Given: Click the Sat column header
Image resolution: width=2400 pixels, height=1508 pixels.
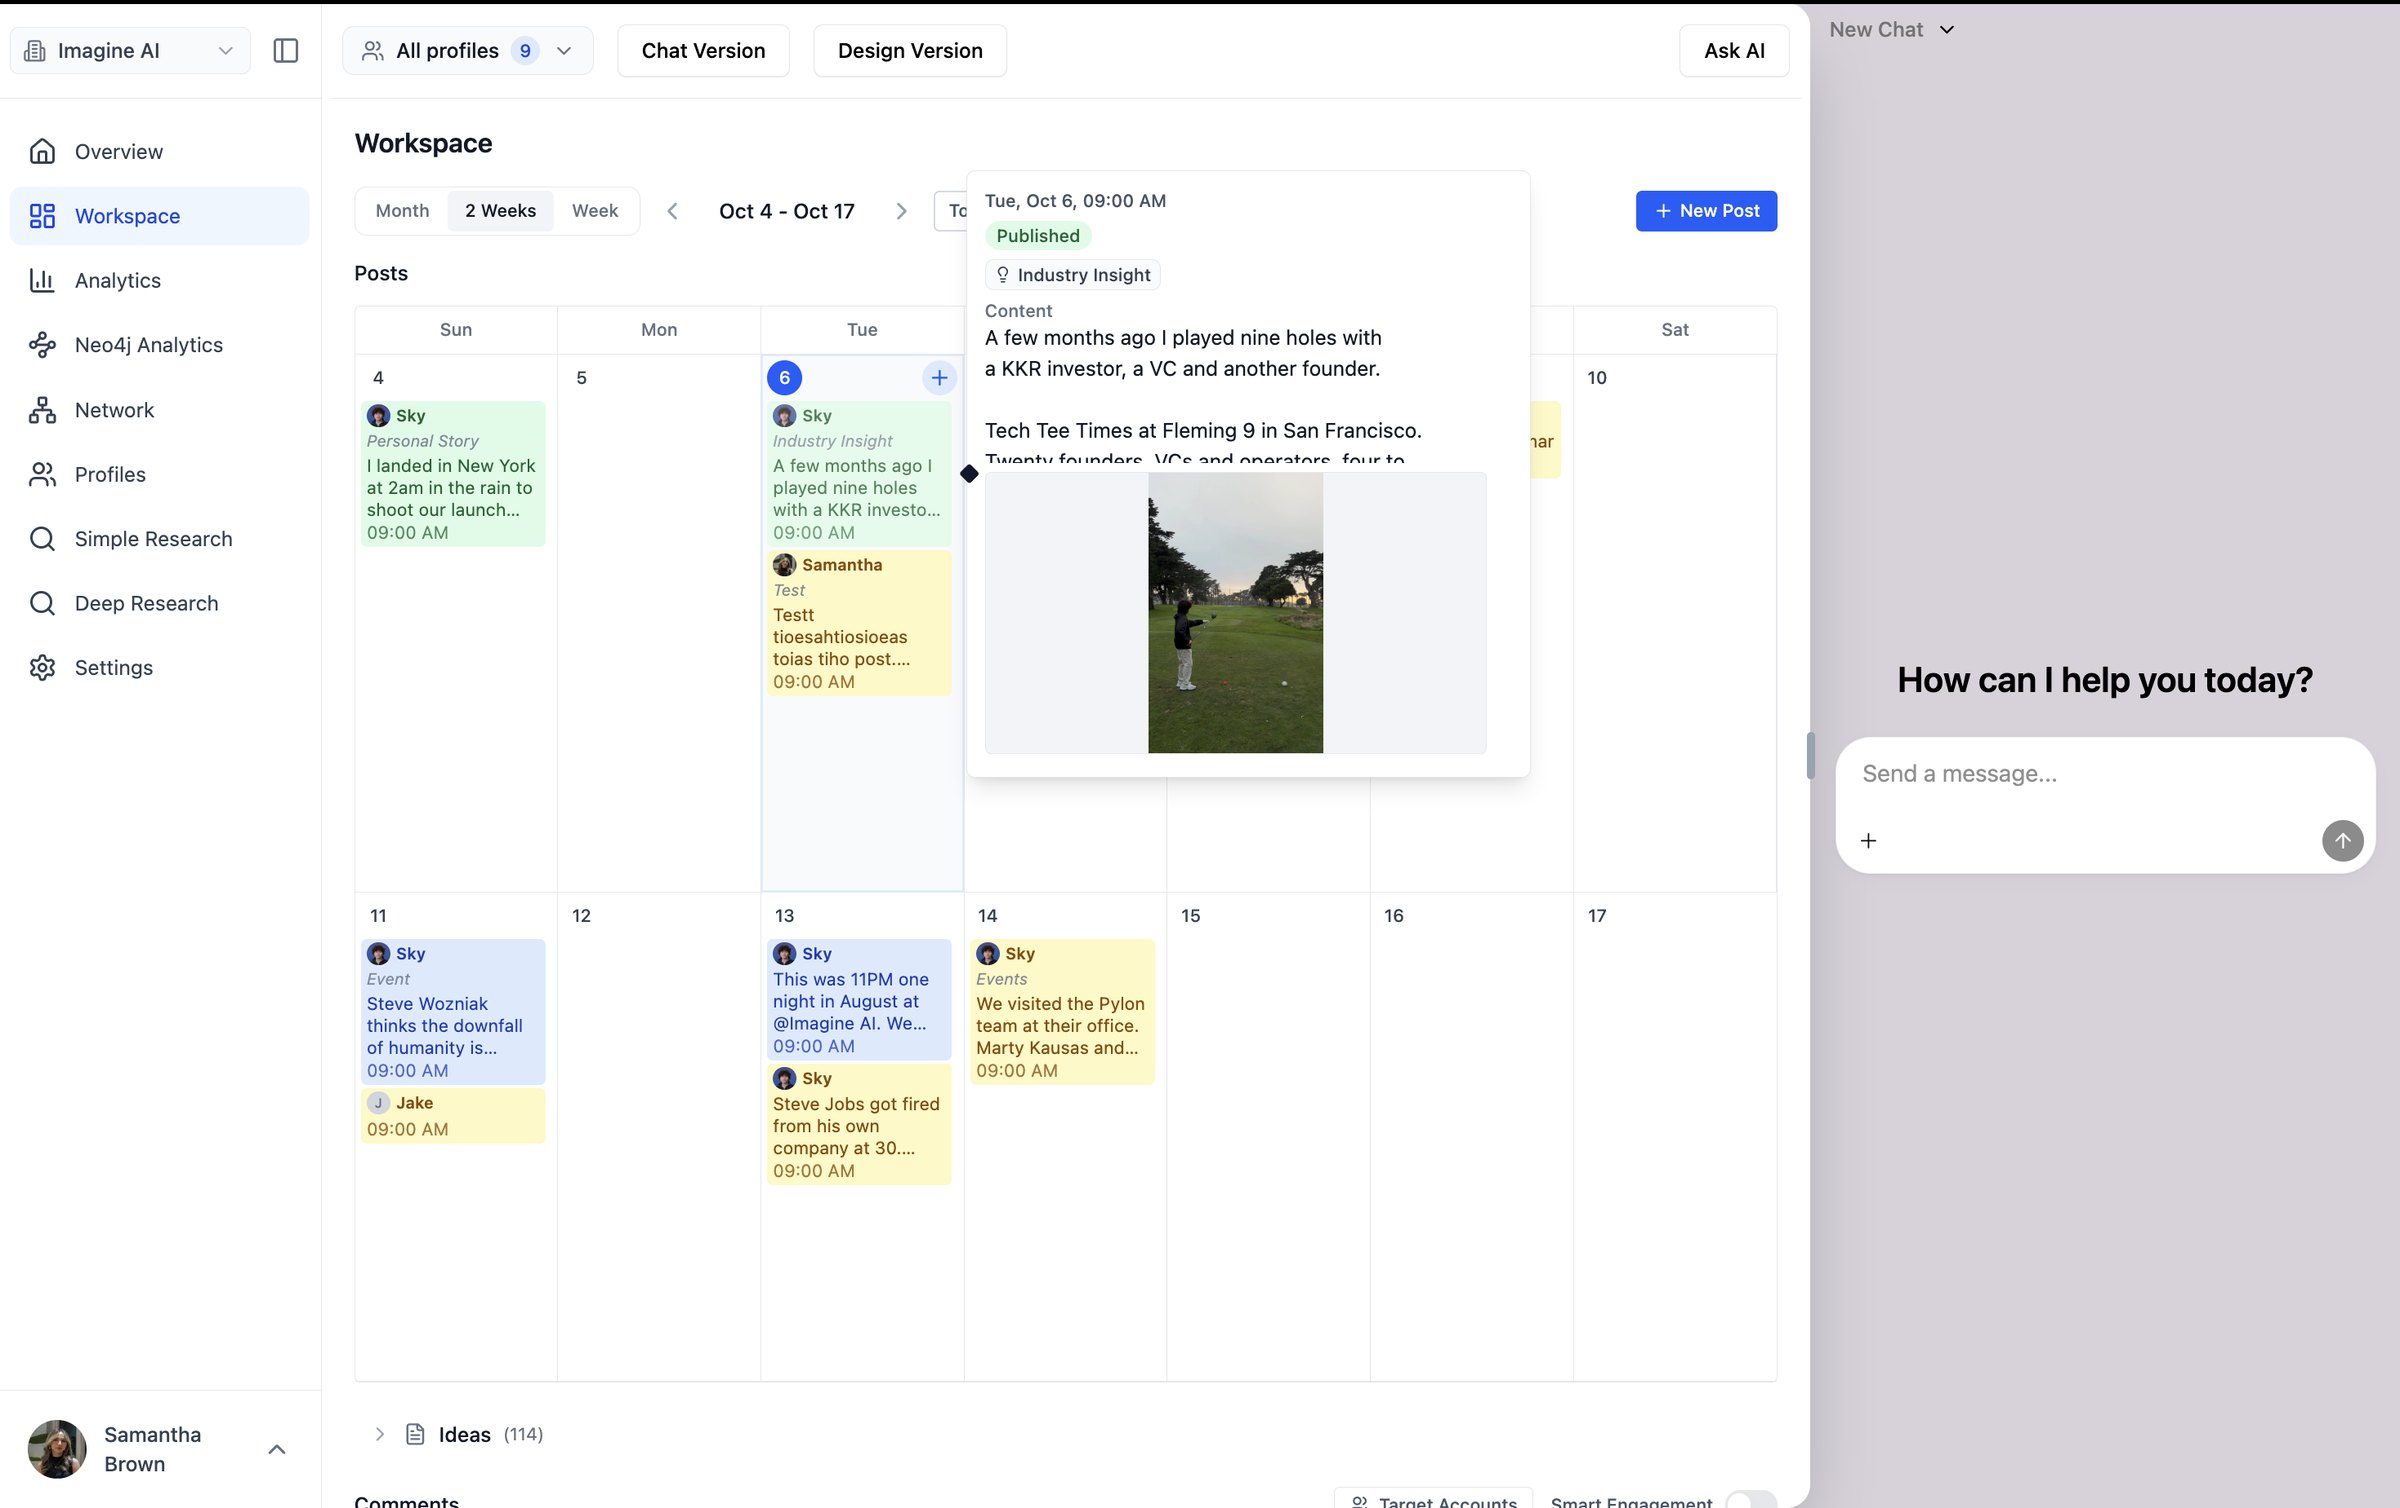Looking at the screenshot, I should (x=1675, y=330).
